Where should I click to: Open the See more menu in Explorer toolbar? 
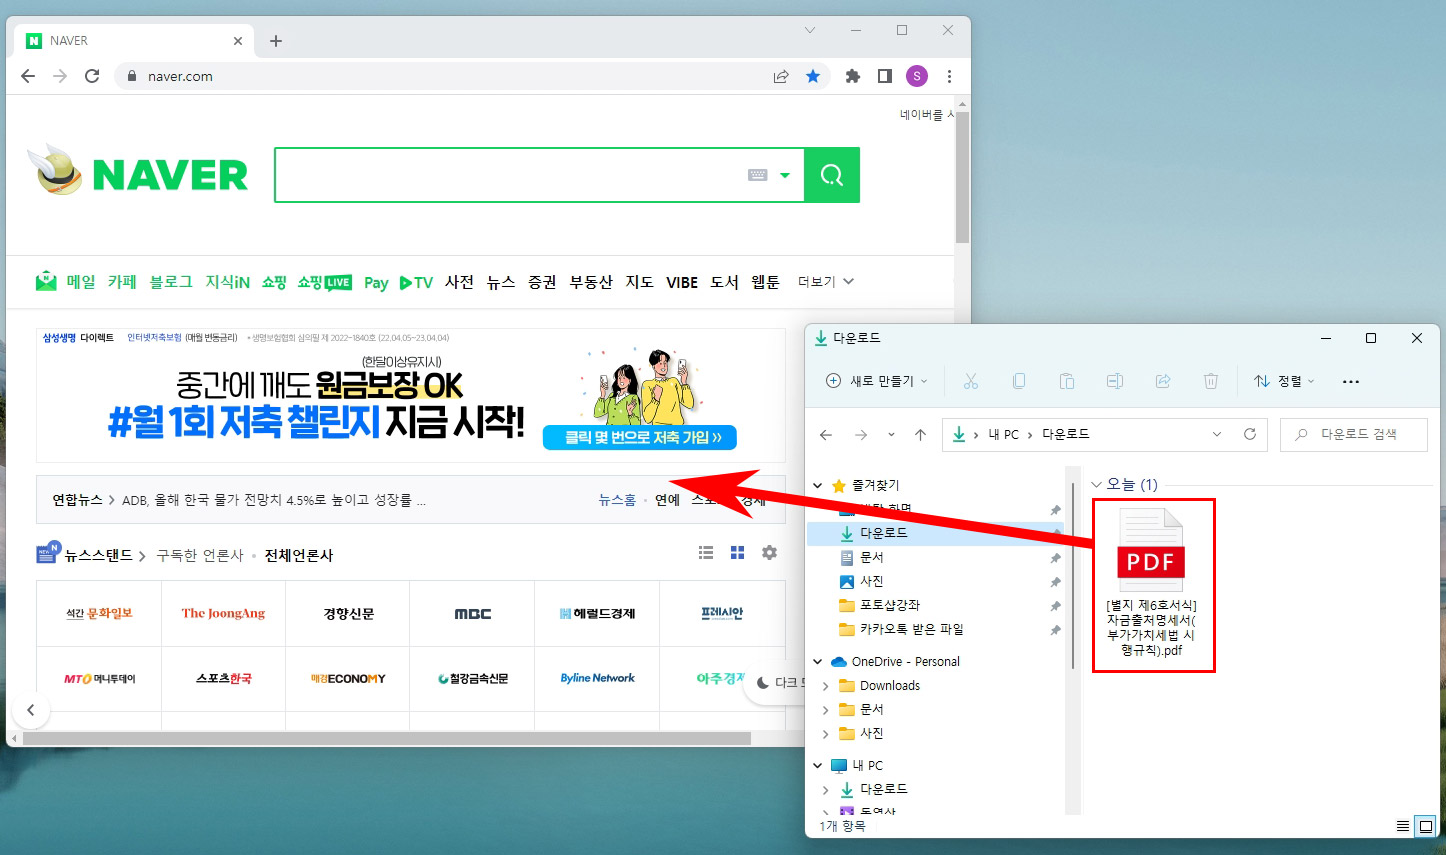(x=1351, y=381)
